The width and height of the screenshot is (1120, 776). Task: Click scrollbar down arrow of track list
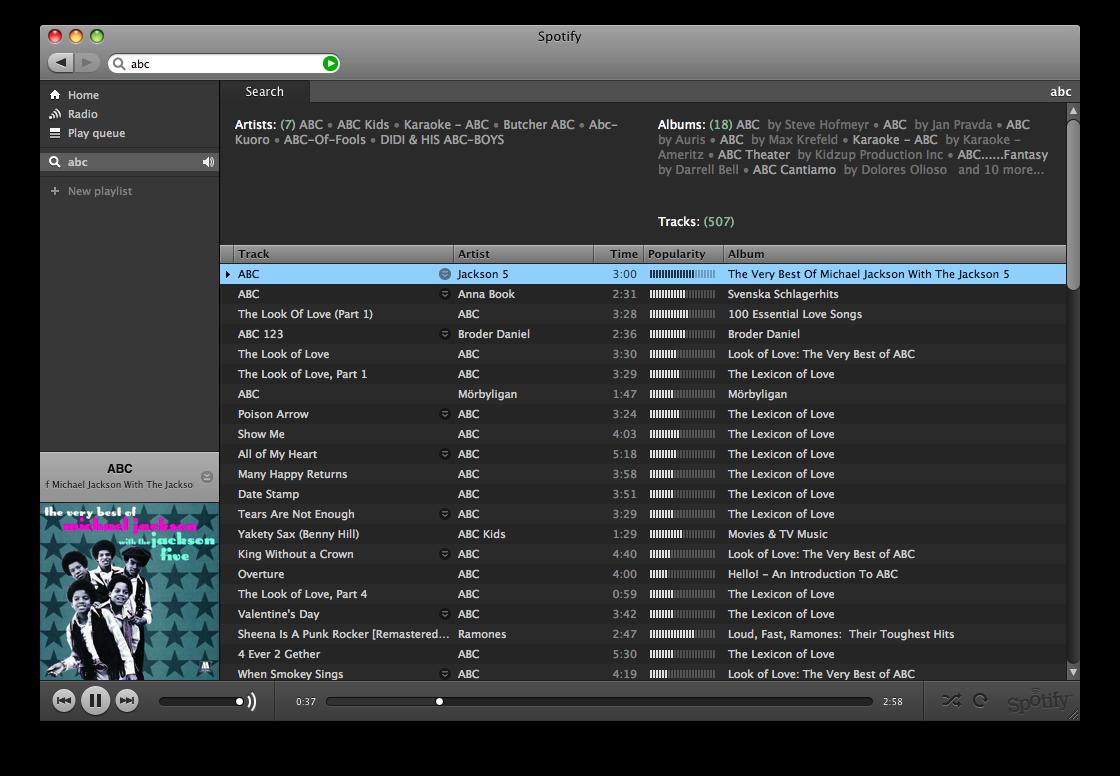tap(1072, 672)
